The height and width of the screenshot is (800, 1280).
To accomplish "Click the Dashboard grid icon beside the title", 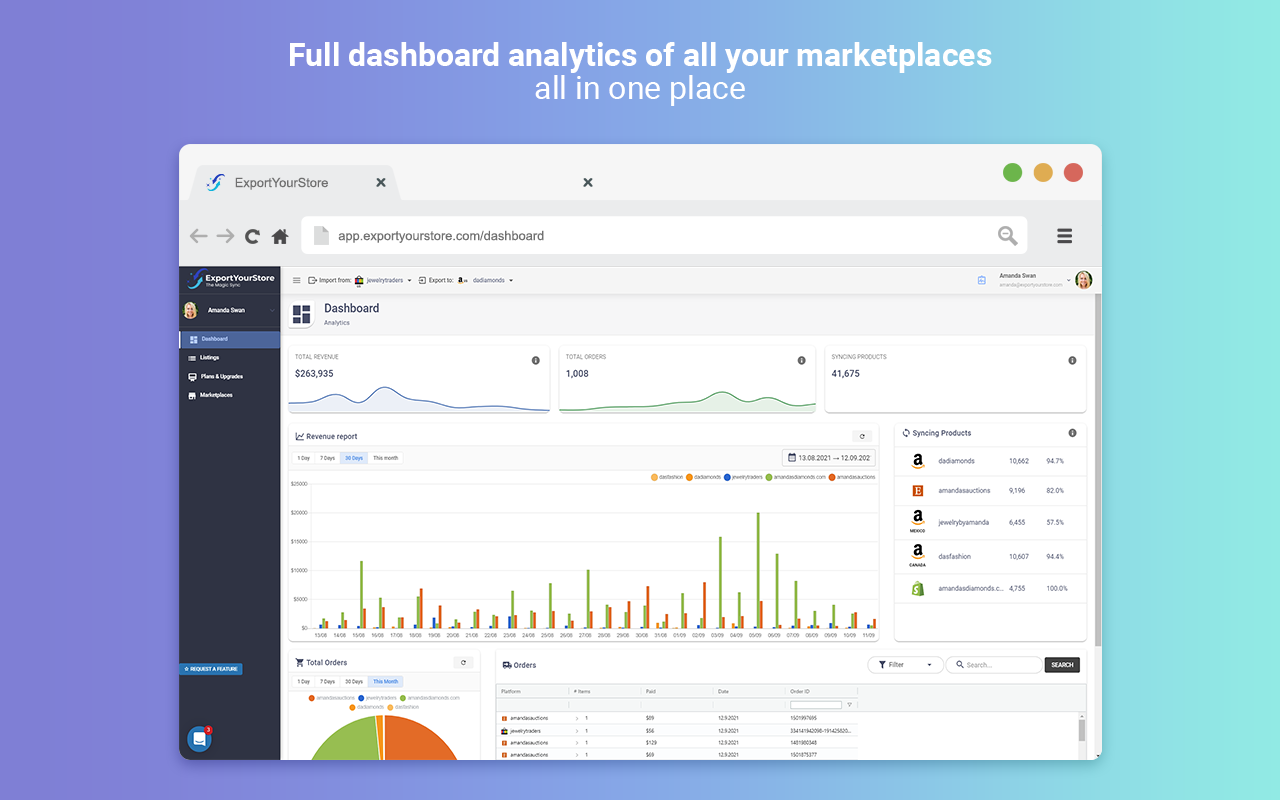I will [x=301, y=315].
